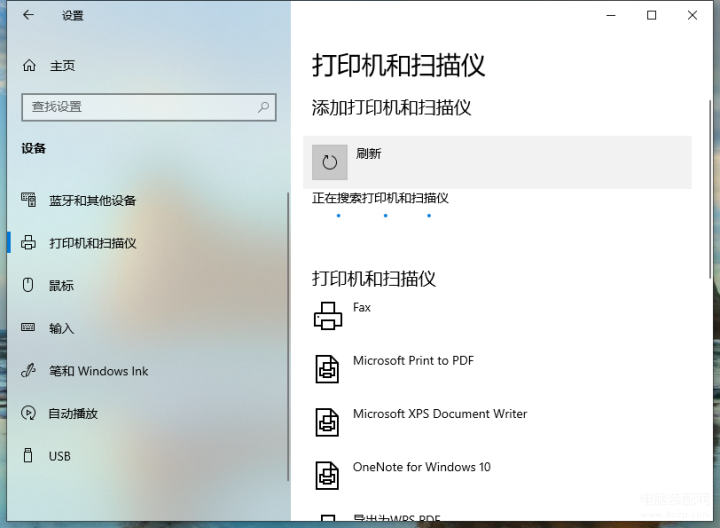Minimize the settings window
Image resolution: width=720 pixels, height=528 pixels.
611,16
